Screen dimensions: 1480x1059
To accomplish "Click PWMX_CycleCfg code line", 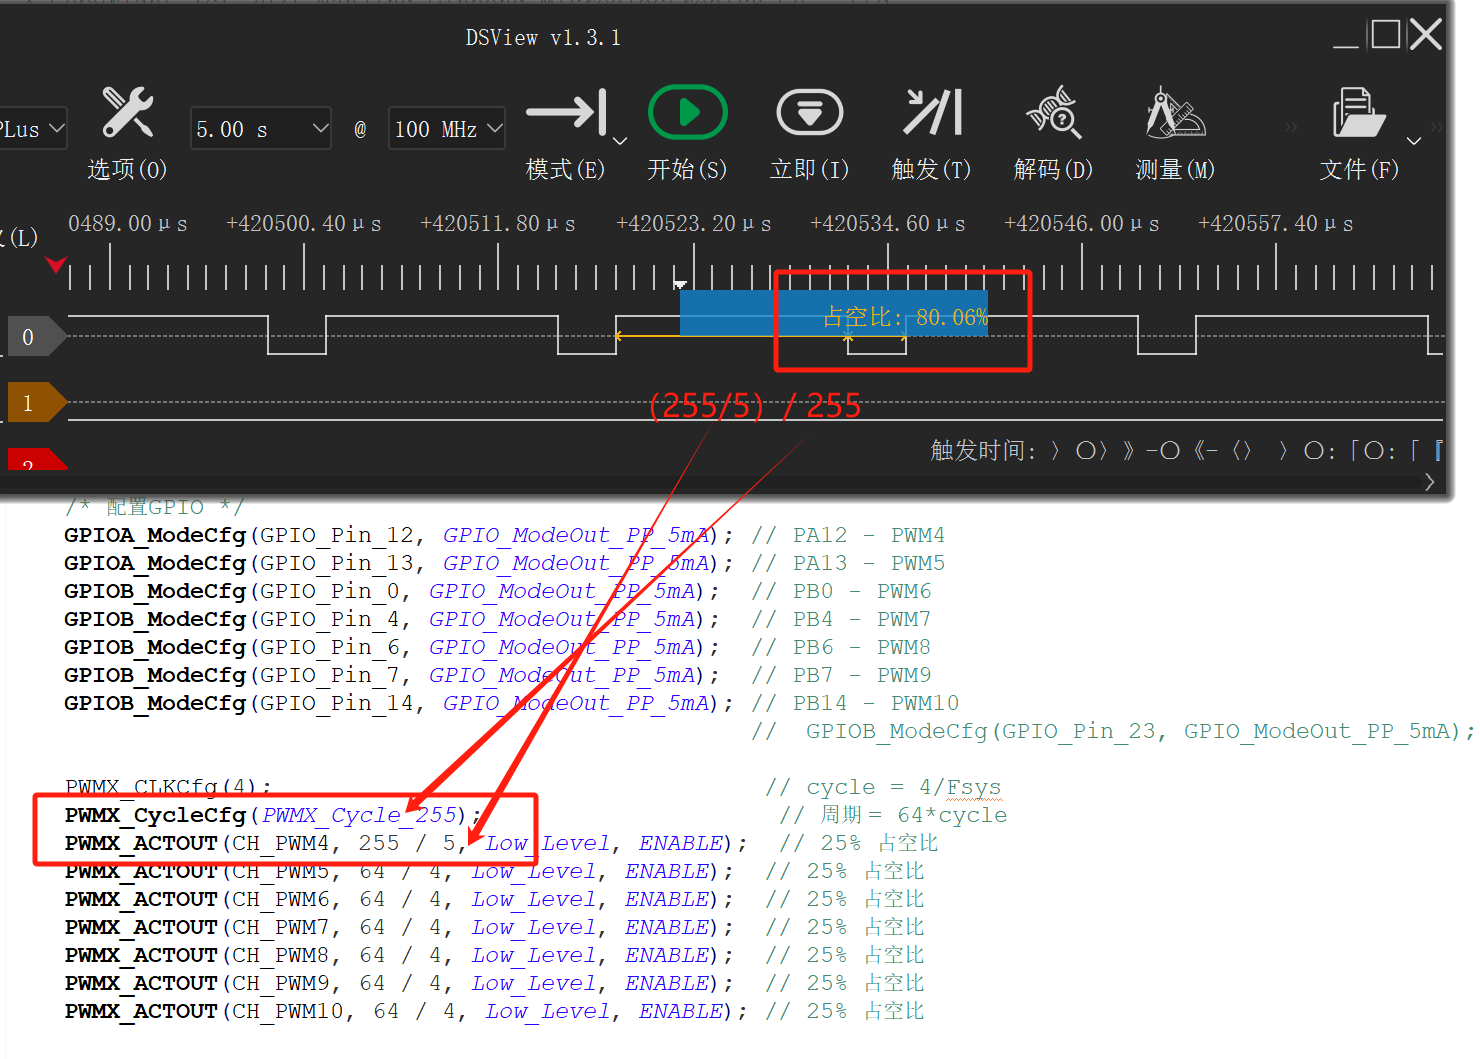I will click(x=273, y=815).
